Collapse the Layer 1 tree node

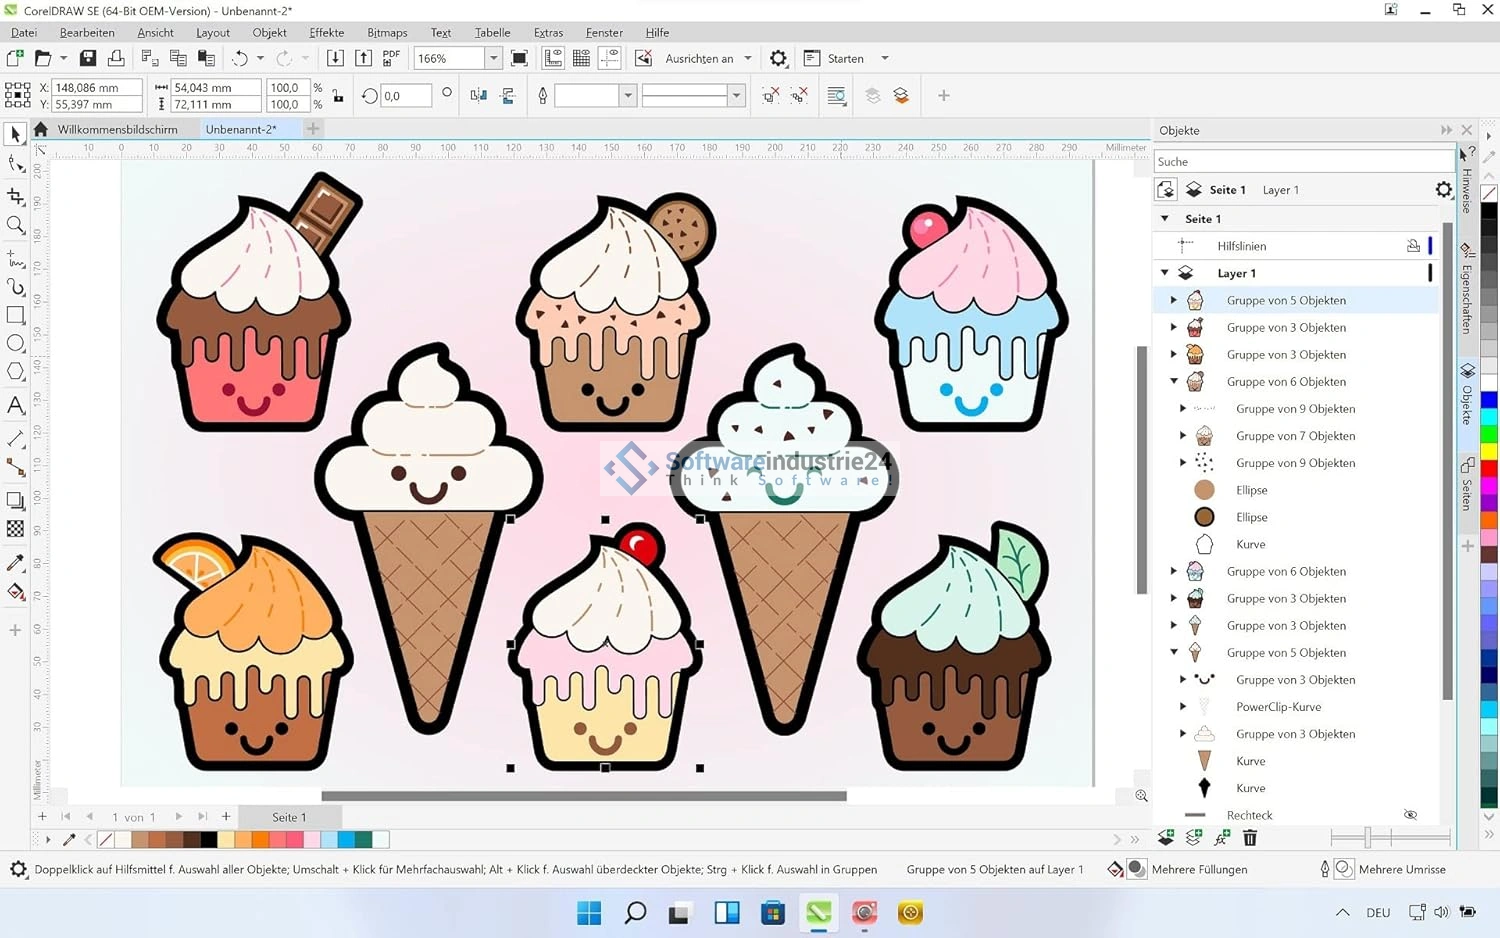pos(1165,273)
